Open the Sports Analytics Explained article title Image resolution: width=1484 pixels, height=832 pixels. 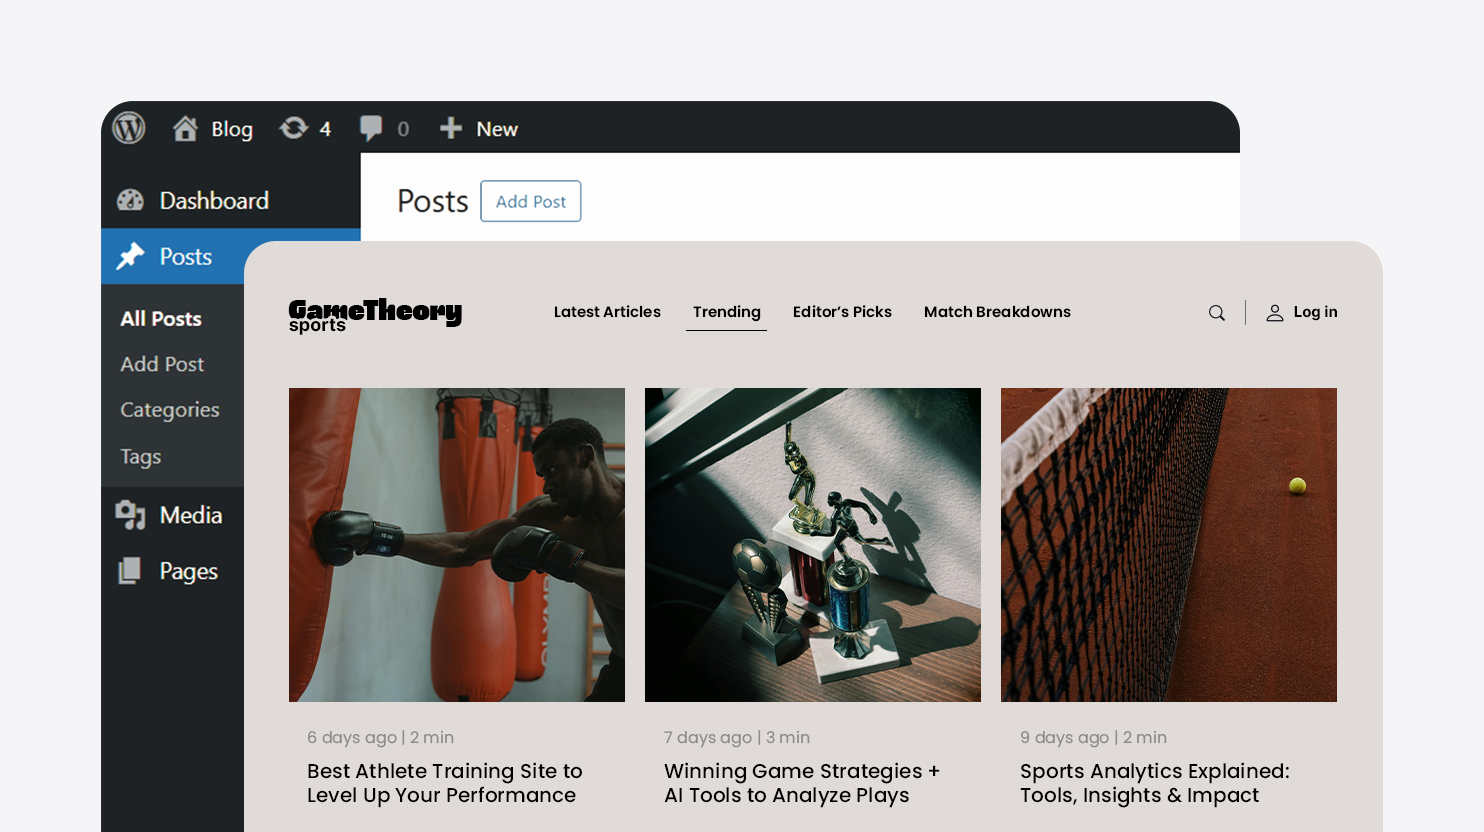tap(1155, 783)
